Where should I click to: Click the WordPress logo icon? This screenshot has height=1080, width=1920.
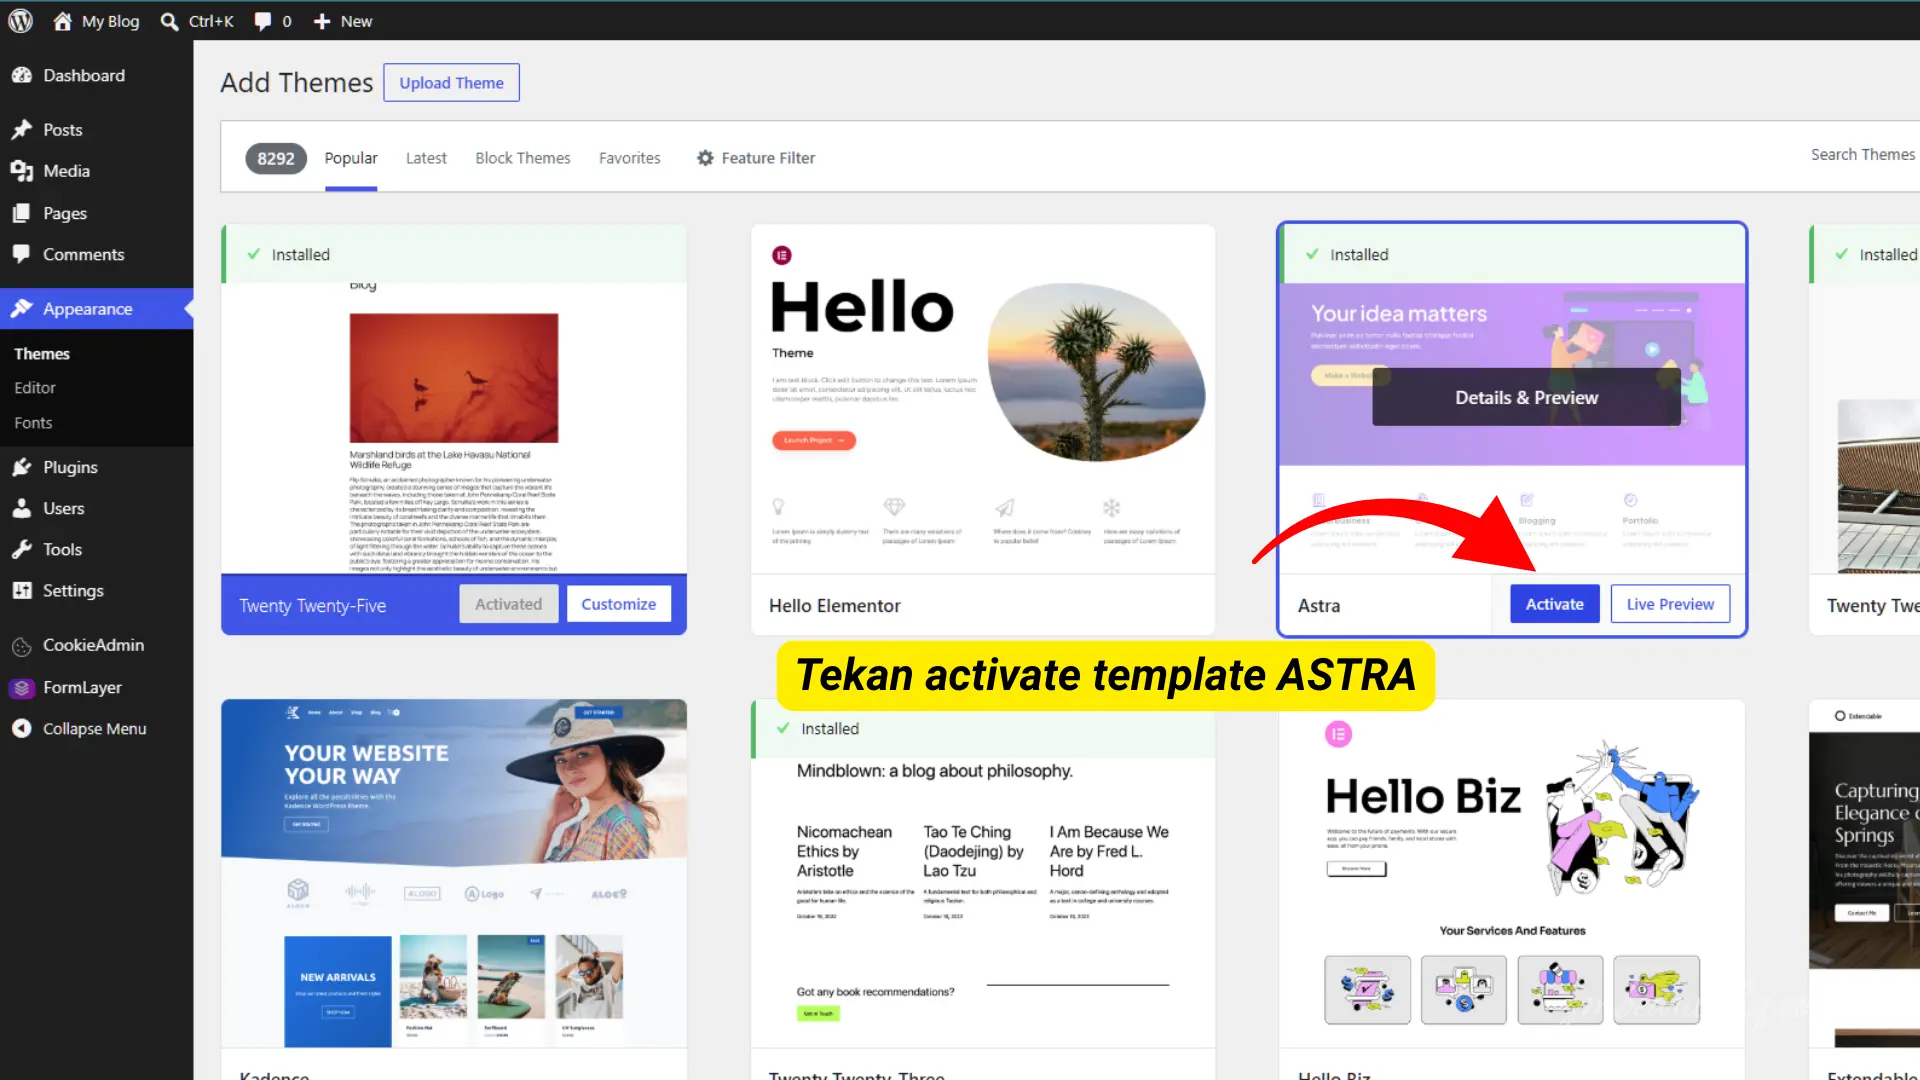coord(20,21)
